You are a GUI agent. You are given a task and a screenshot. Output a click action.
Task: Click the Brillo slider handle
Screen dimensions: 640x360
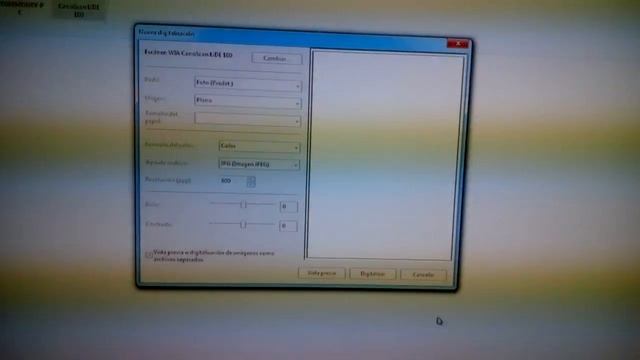click(243, 204)
